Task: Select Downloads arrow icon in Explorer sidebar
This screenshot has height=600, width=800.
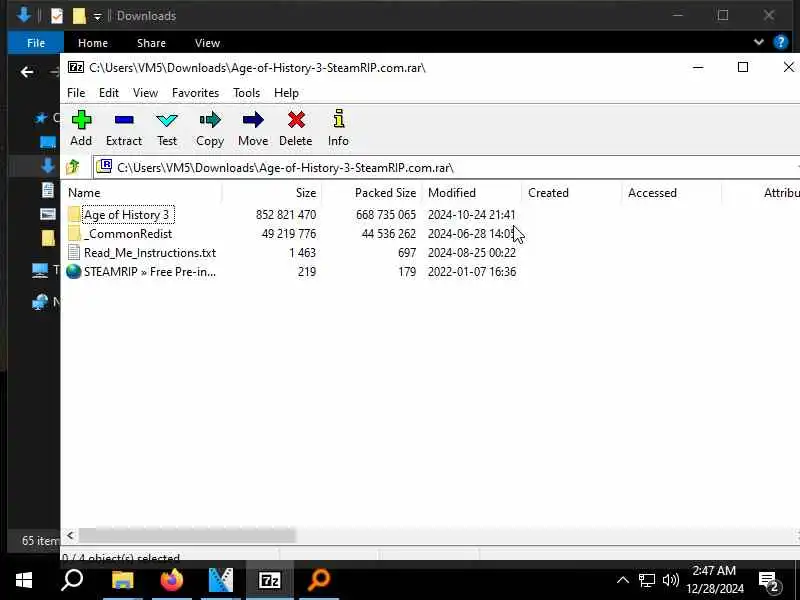Action: [x=48, y=166]
